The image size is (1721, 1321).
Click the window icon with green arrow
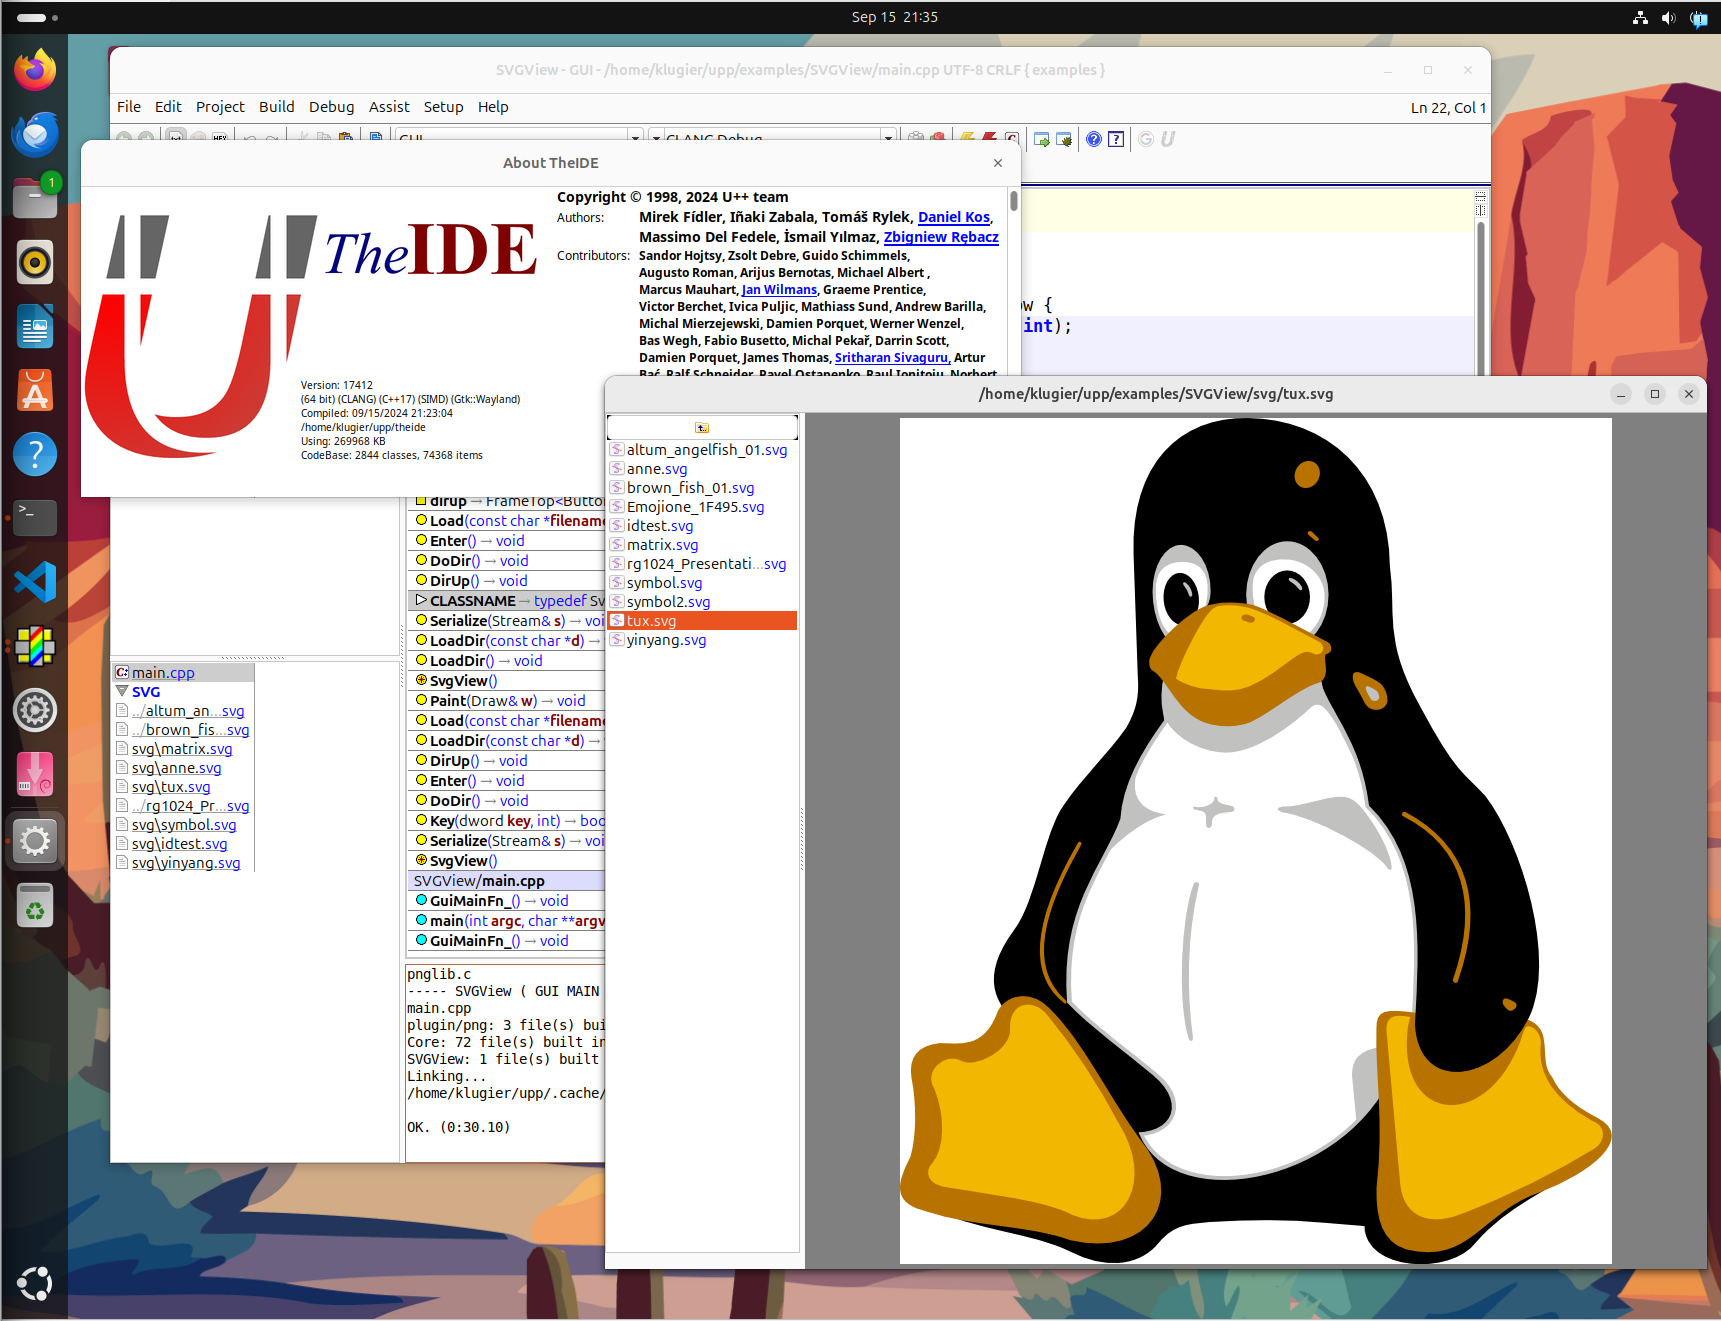click(x=1041, y=140)
